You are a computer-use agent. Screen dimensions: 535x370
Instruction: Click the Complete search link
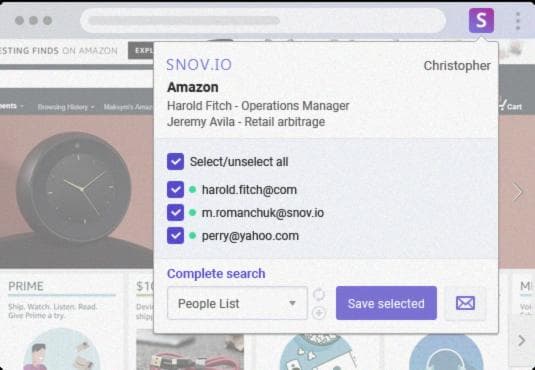click(216, 273)
